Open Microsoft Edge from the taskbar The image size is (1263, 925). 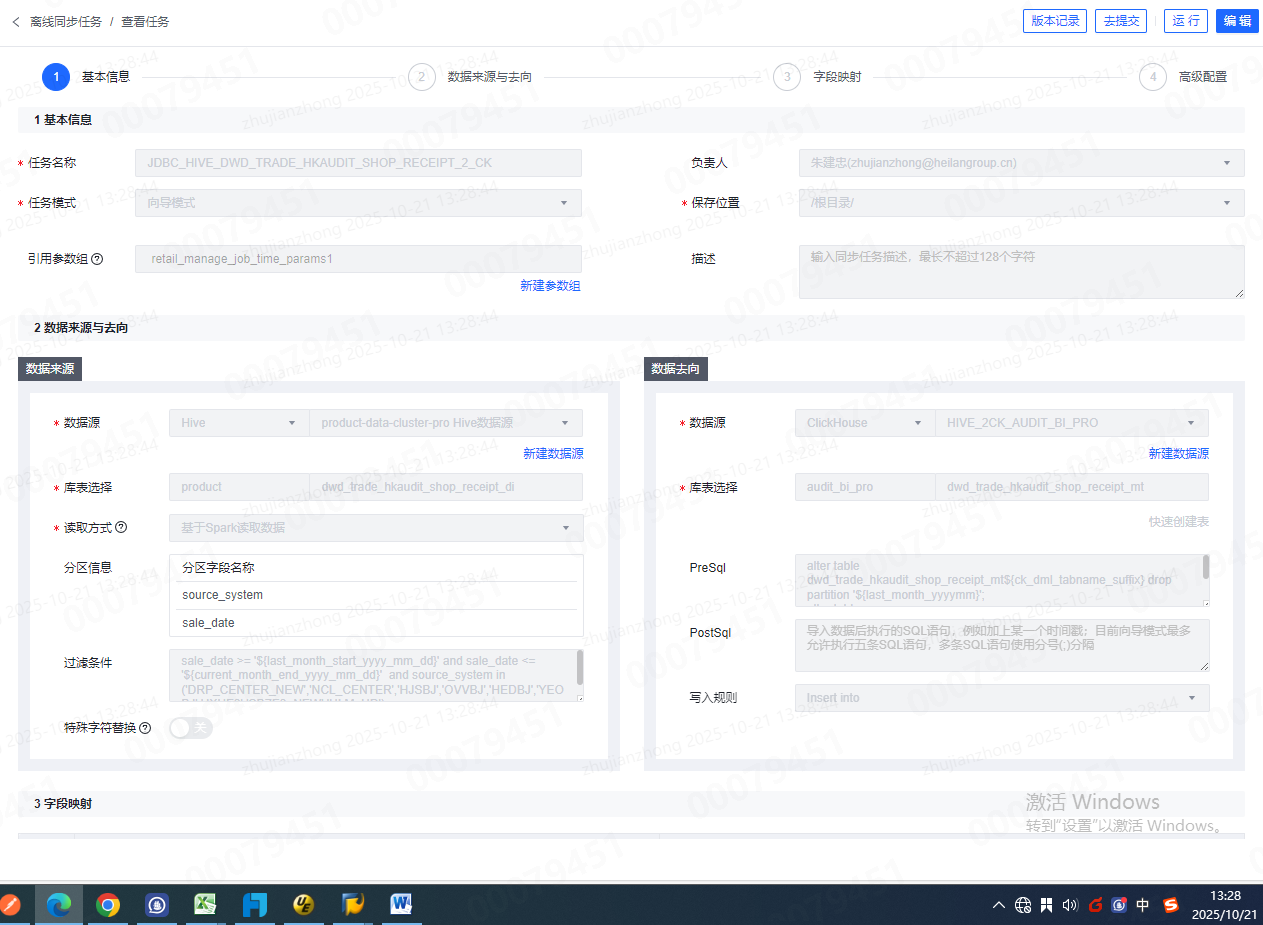click(59, 905)
